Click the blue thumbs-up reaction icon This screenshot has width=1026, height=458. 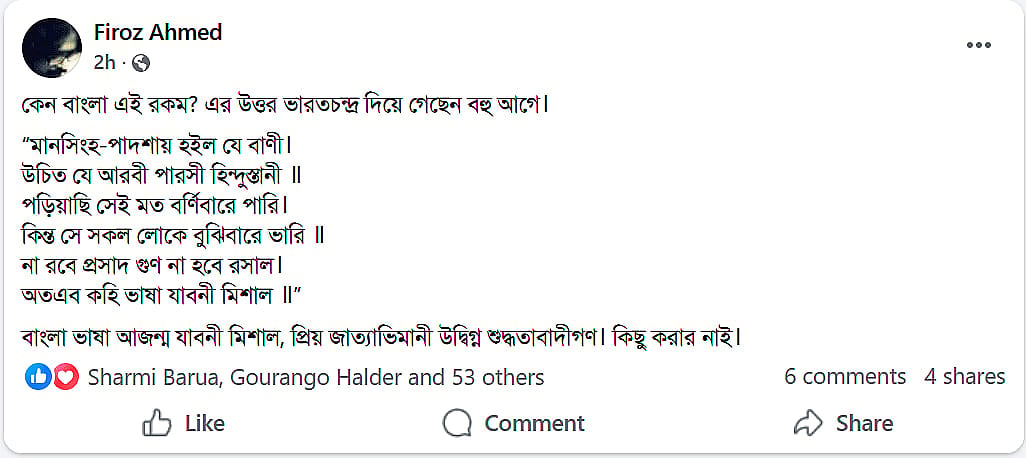tap(38, 377)
